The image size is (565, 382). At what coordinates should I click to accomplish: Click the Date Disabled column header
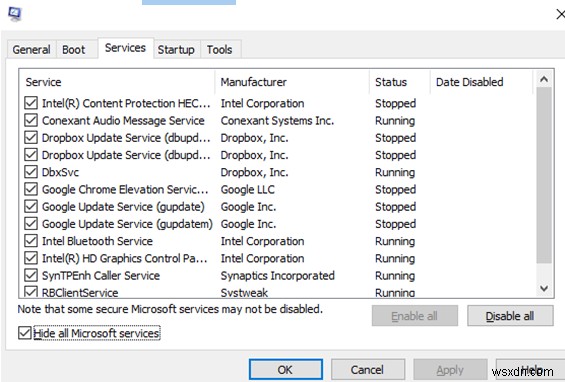(481, 82)
